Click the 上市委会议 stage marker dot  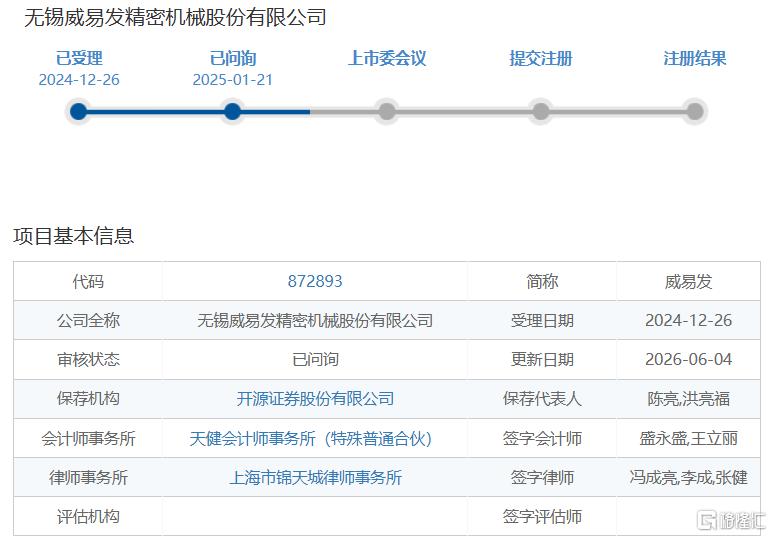click(386, 112)
